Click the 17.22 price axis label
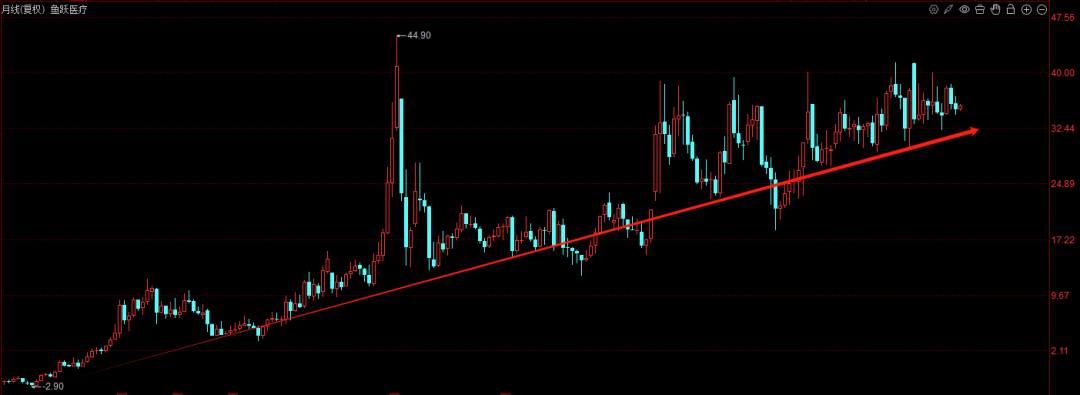Image resolution: width=1080 pixels, height=395 pixels. click(x=1061, y=240)
